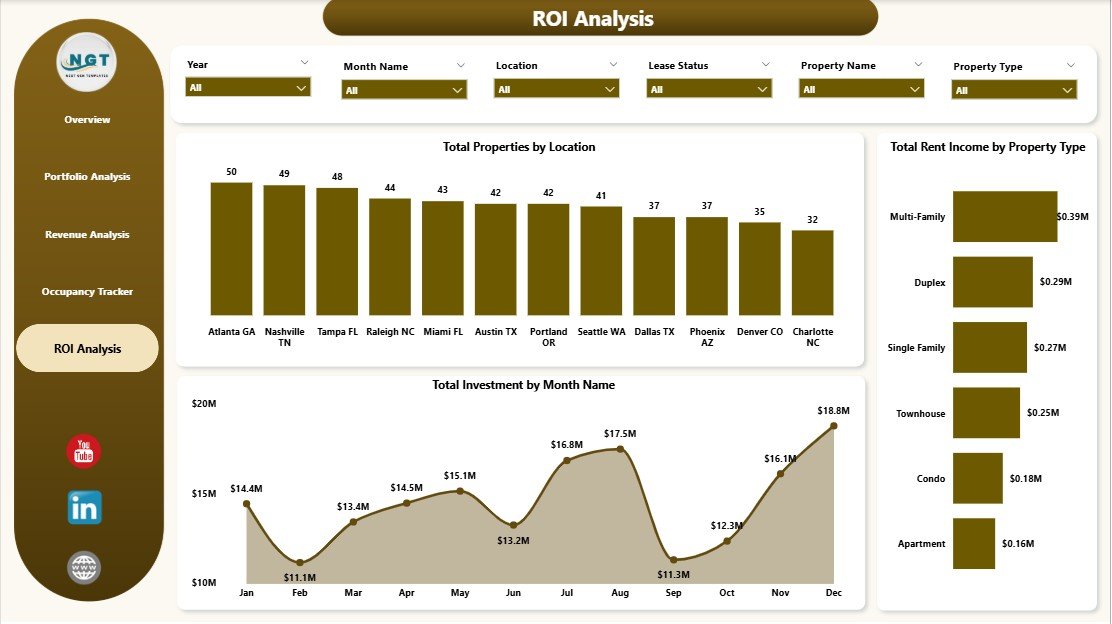
Task: Open the YouTube channel icon
Action: click(86, 451)
